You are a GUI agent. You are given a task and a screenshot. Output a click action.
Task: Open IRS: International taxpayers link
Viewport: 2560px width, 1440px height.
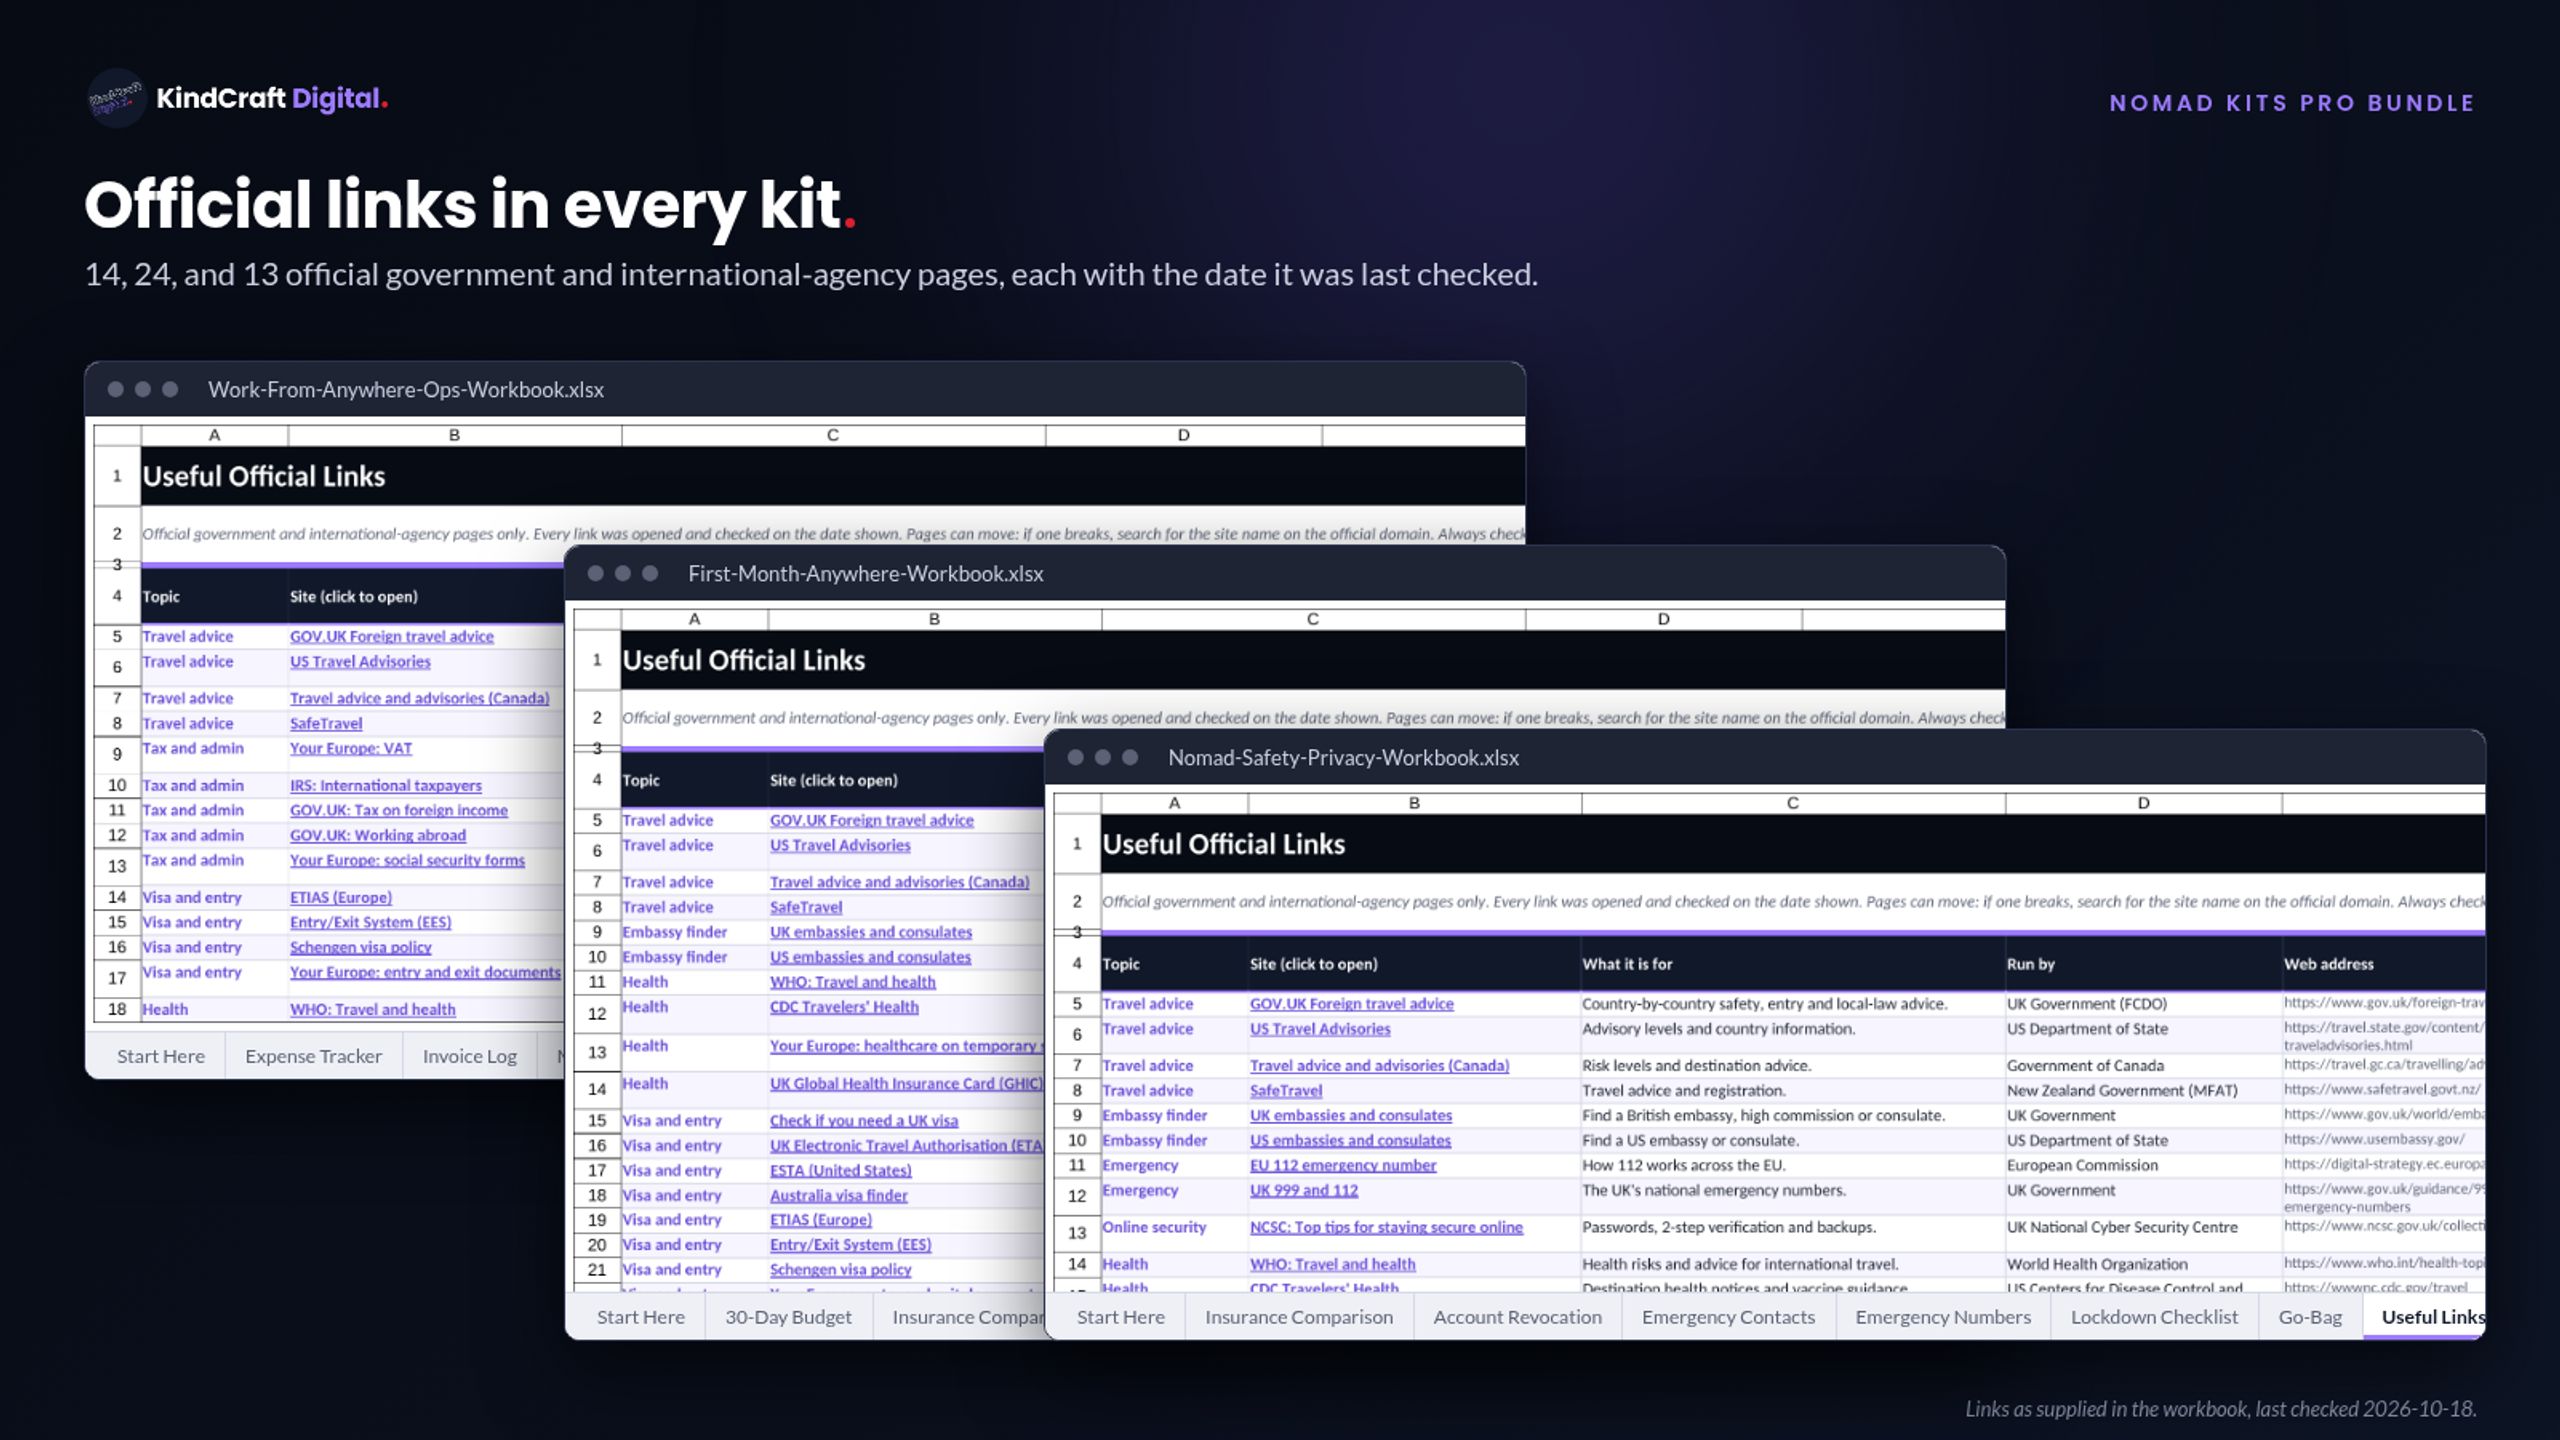[385, 785]
